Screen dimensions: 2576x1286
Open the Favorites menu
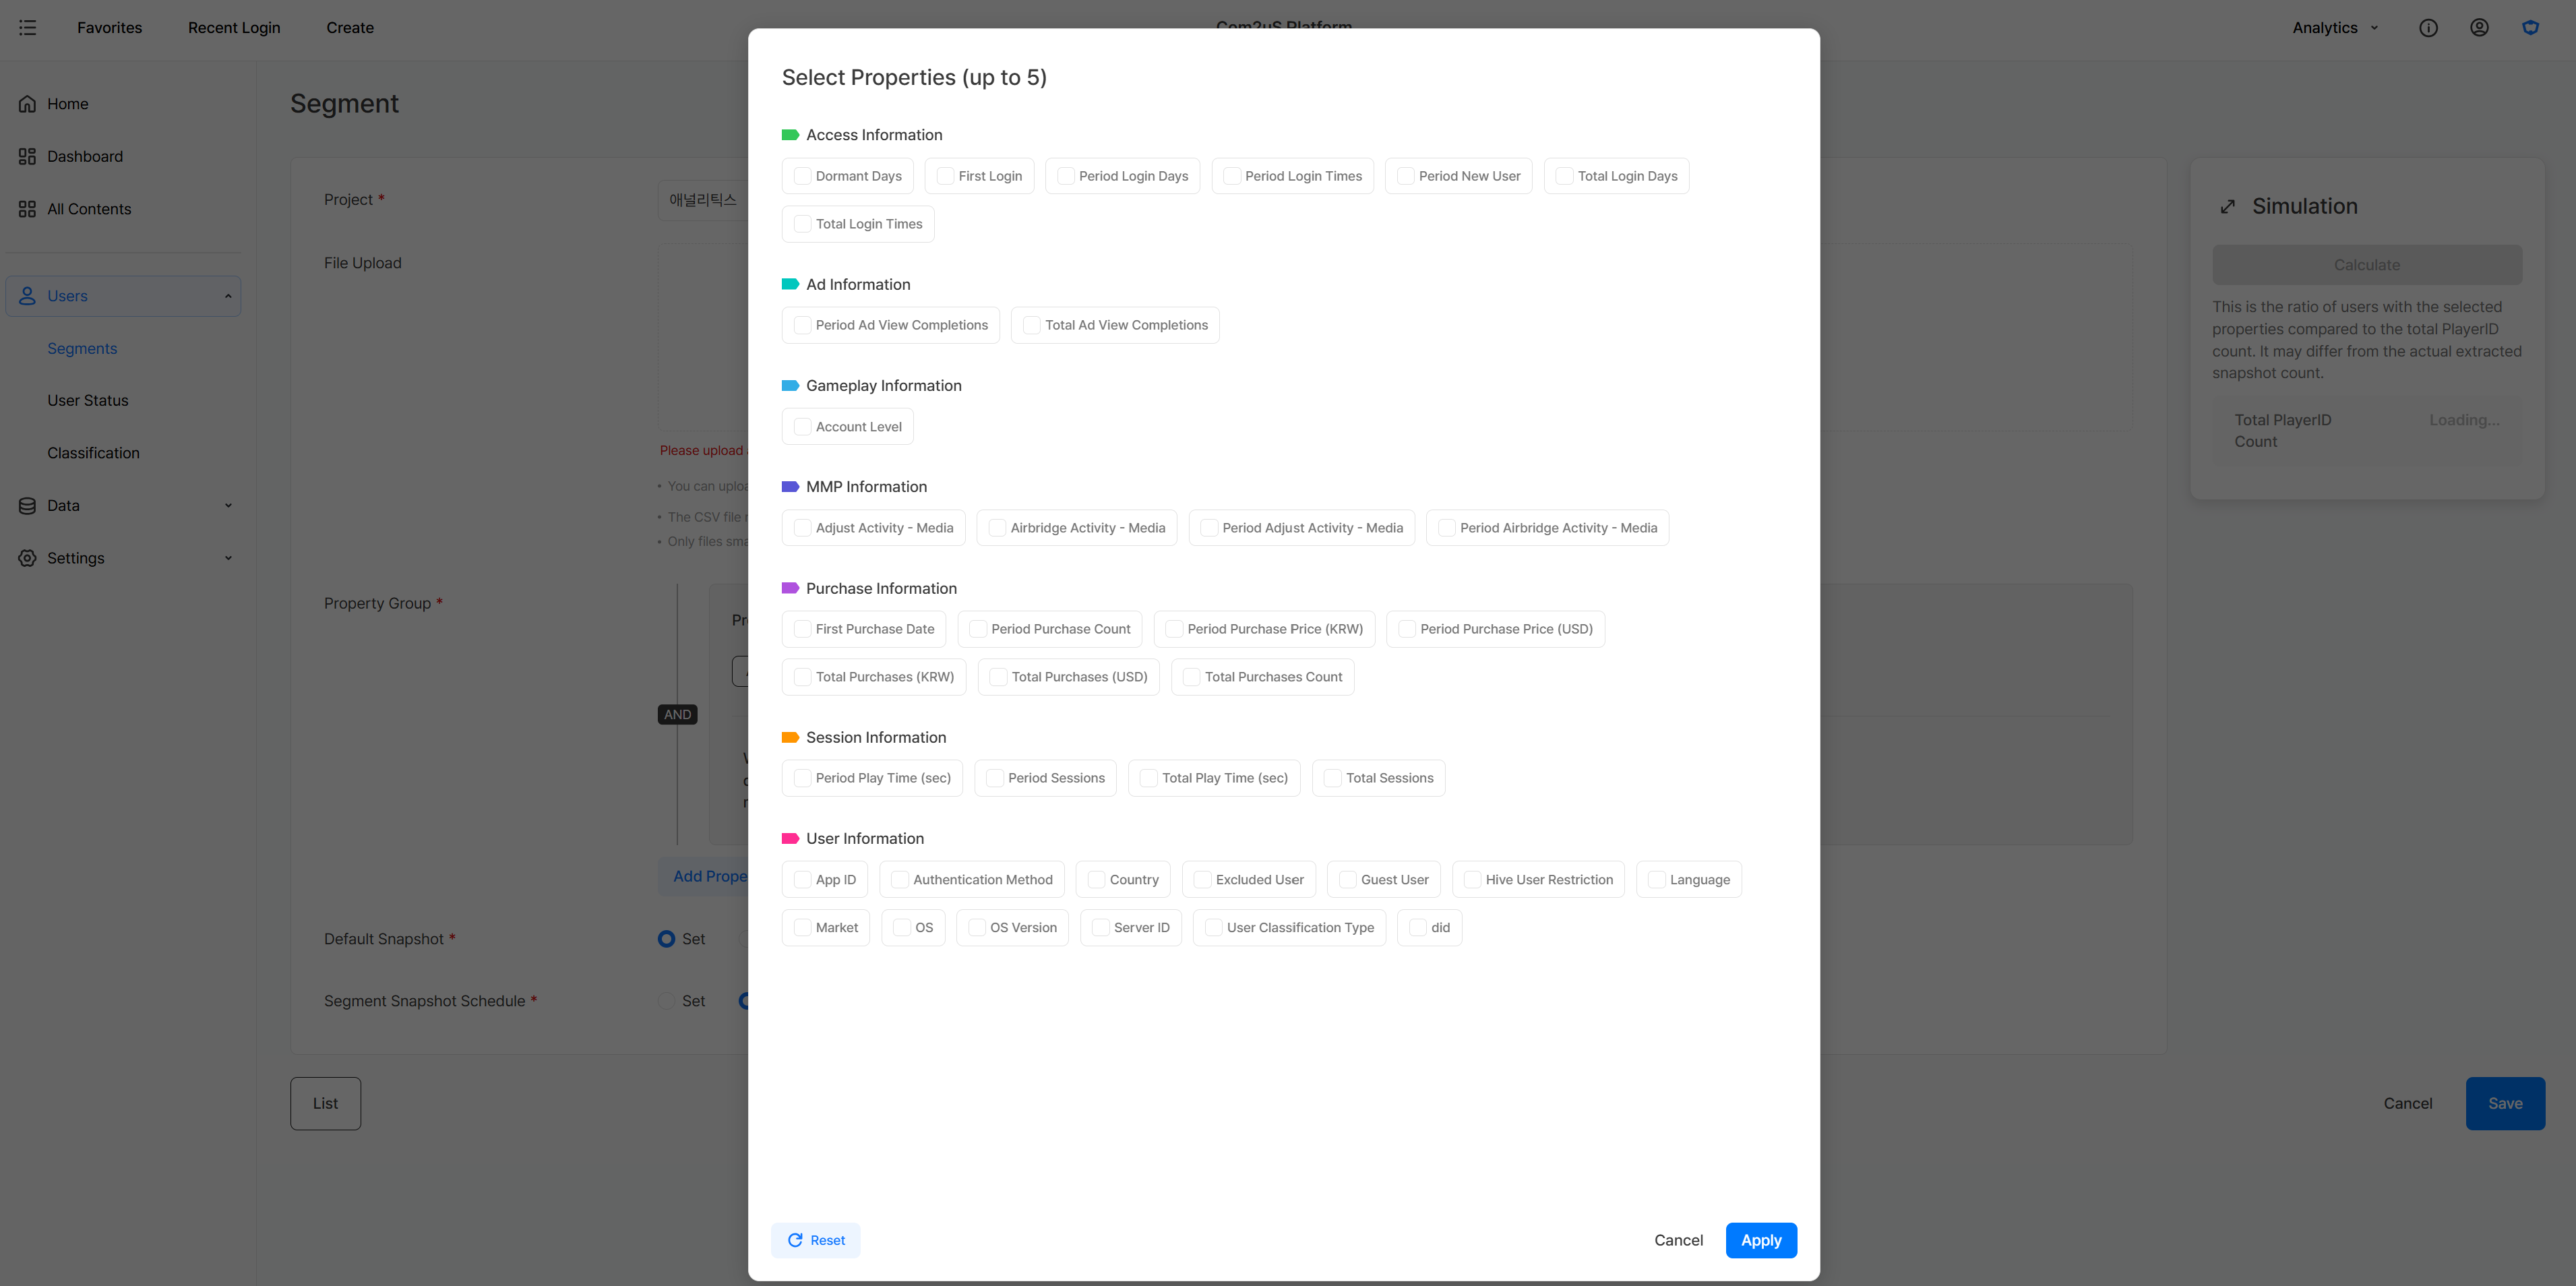pyautogui.click(x=110, y=28)
